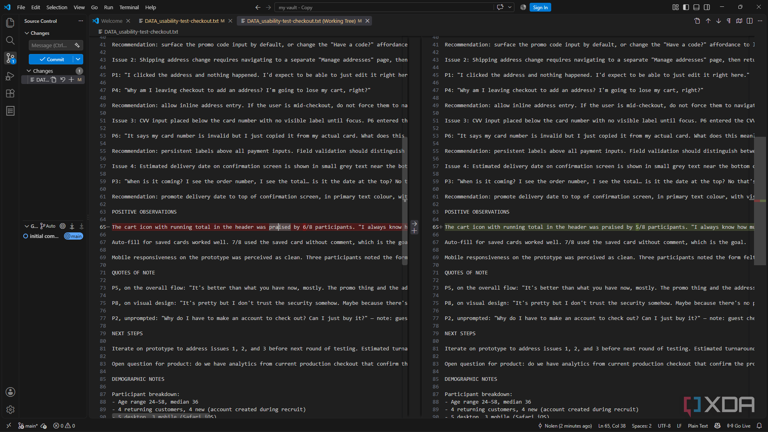The image size is (768, 432).
Task: Click the Go Live button in status bar
Action: pyautogui.click(x=738, y=426)
